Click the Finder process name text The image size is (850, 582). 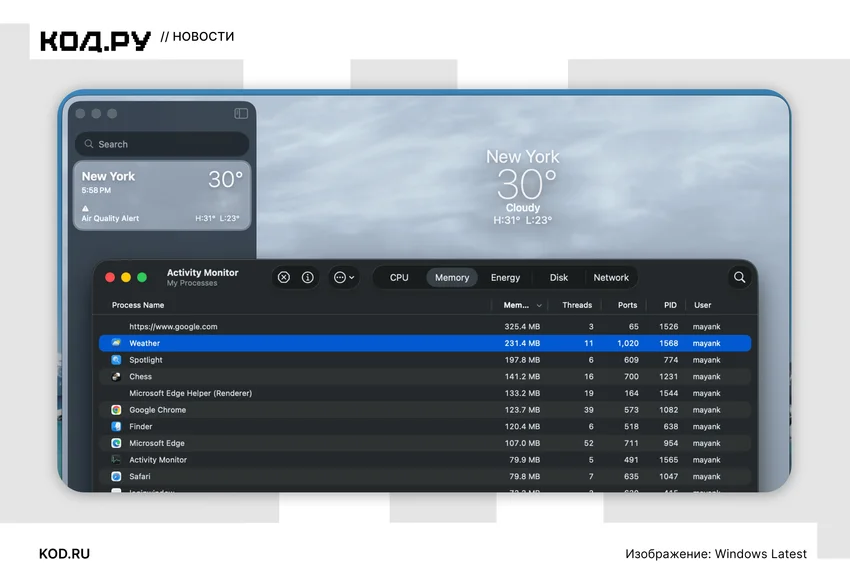(x=141, y=426)
